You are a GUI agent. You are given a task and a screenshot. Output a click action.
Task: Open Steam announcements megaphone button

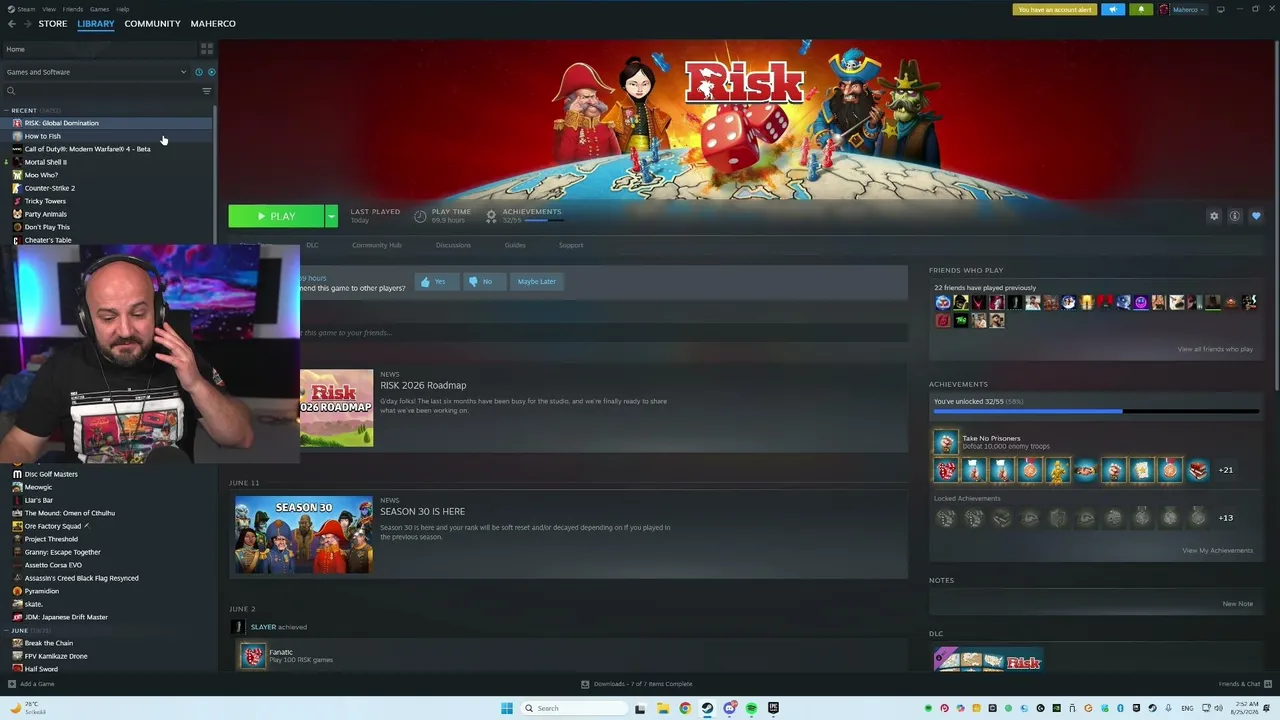1113,10
